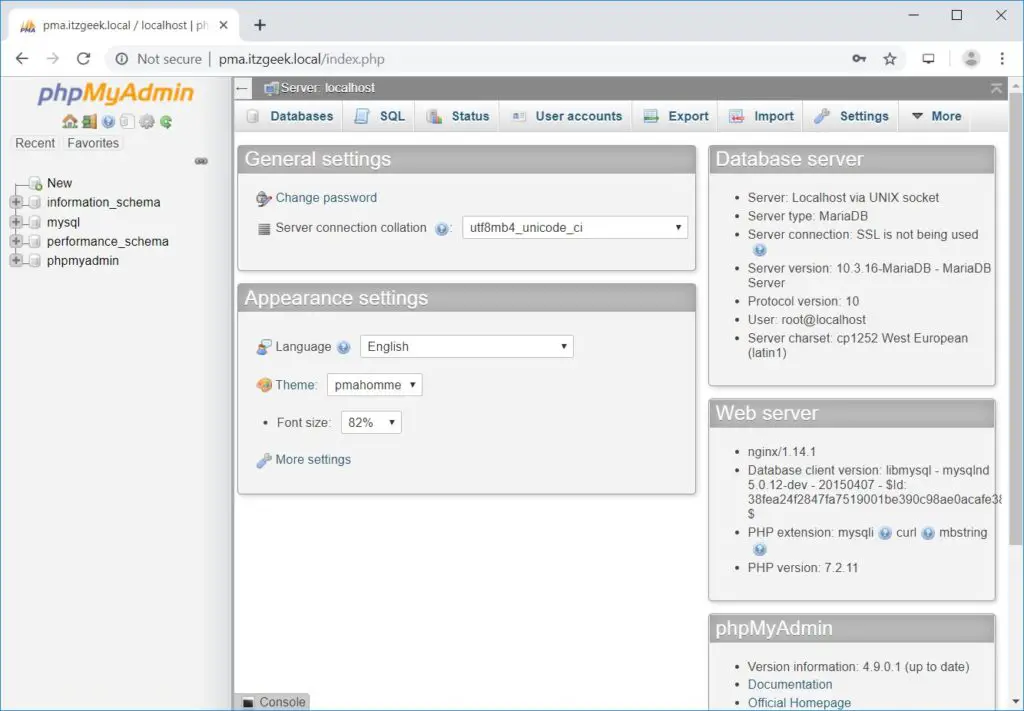Viewport: 1024px width, 711px height.
Task: Click the documents copy icon in sidebar
Action: pos(127,121)
